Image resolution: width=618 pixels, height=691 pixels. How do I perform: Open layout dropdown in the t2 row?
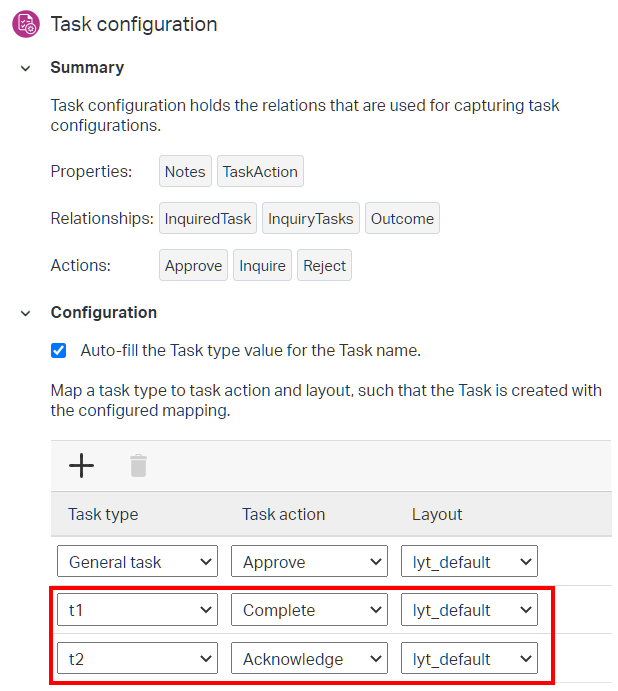coord(470,659)
